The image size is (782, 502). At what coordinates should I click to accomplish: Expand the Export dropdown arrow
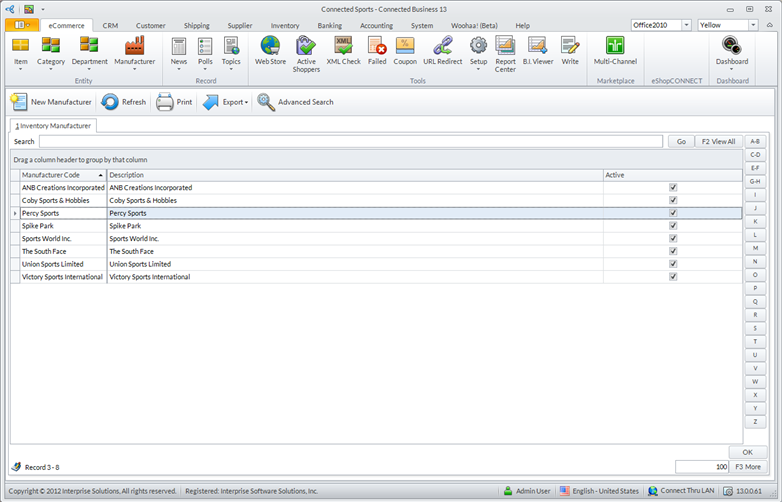click(246, 102)
